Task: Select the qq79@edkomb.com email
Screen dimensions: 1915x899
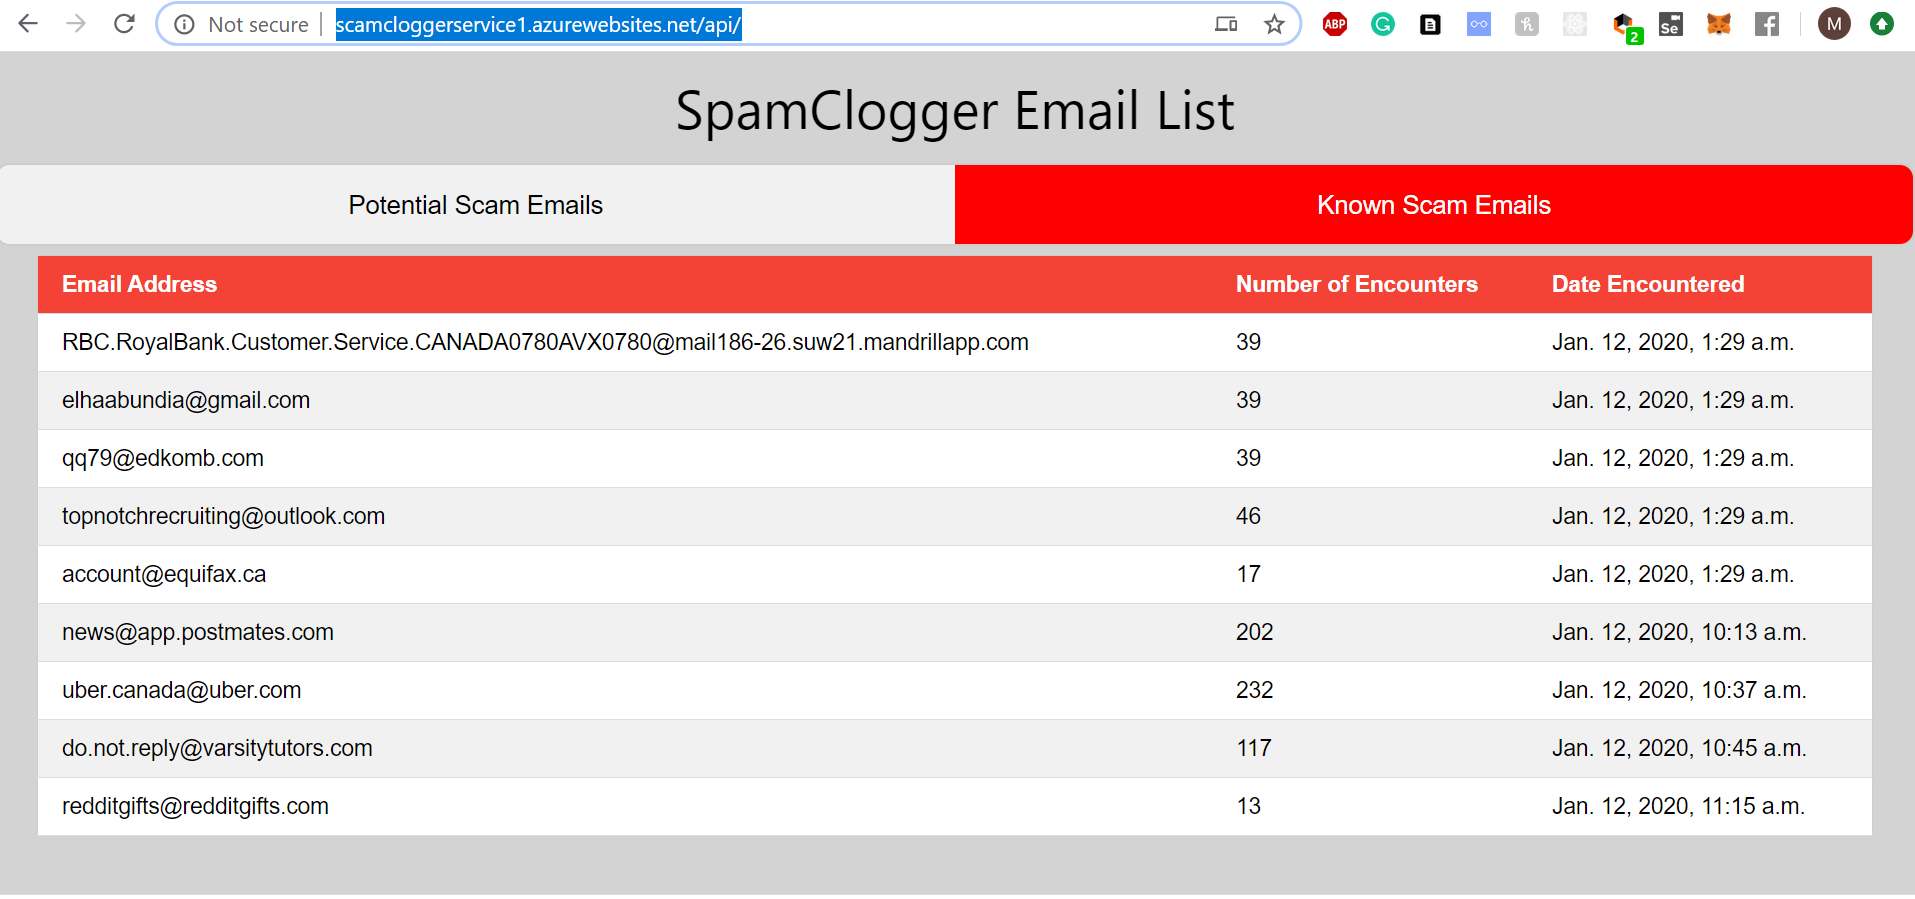Action: (163, 458)
